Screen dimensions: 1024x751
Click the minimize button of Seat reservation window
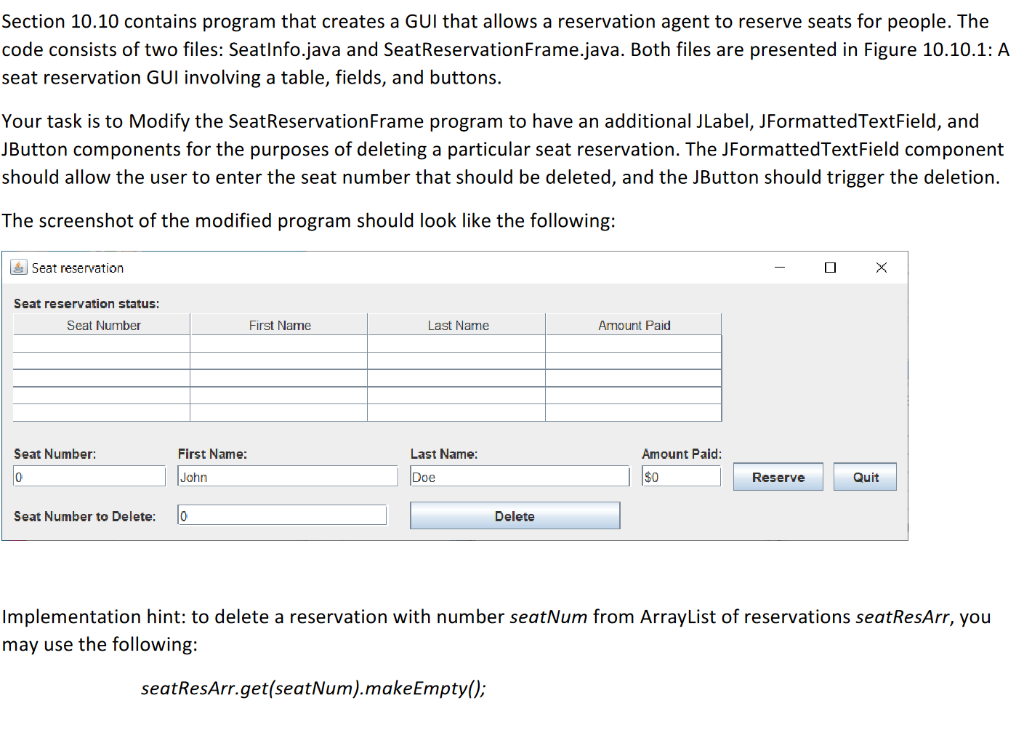coord(779,267)
